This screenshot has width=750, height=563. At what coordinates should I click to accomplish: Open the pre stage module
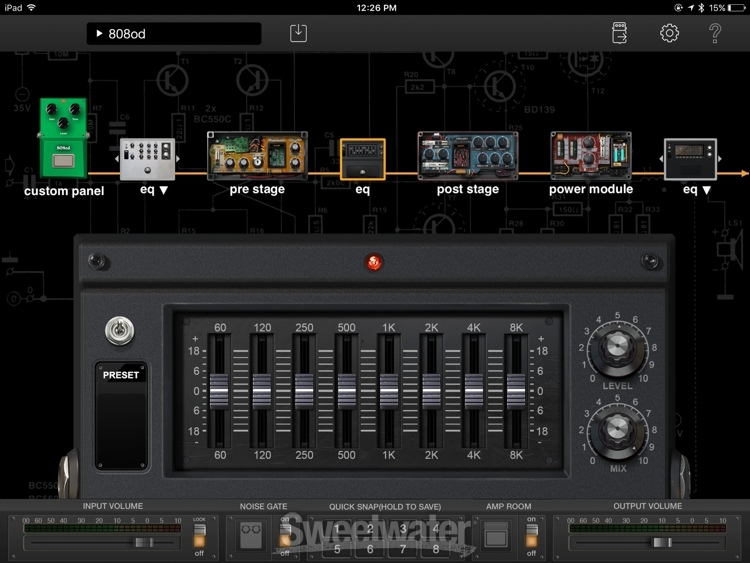click(x=257, y=156)
